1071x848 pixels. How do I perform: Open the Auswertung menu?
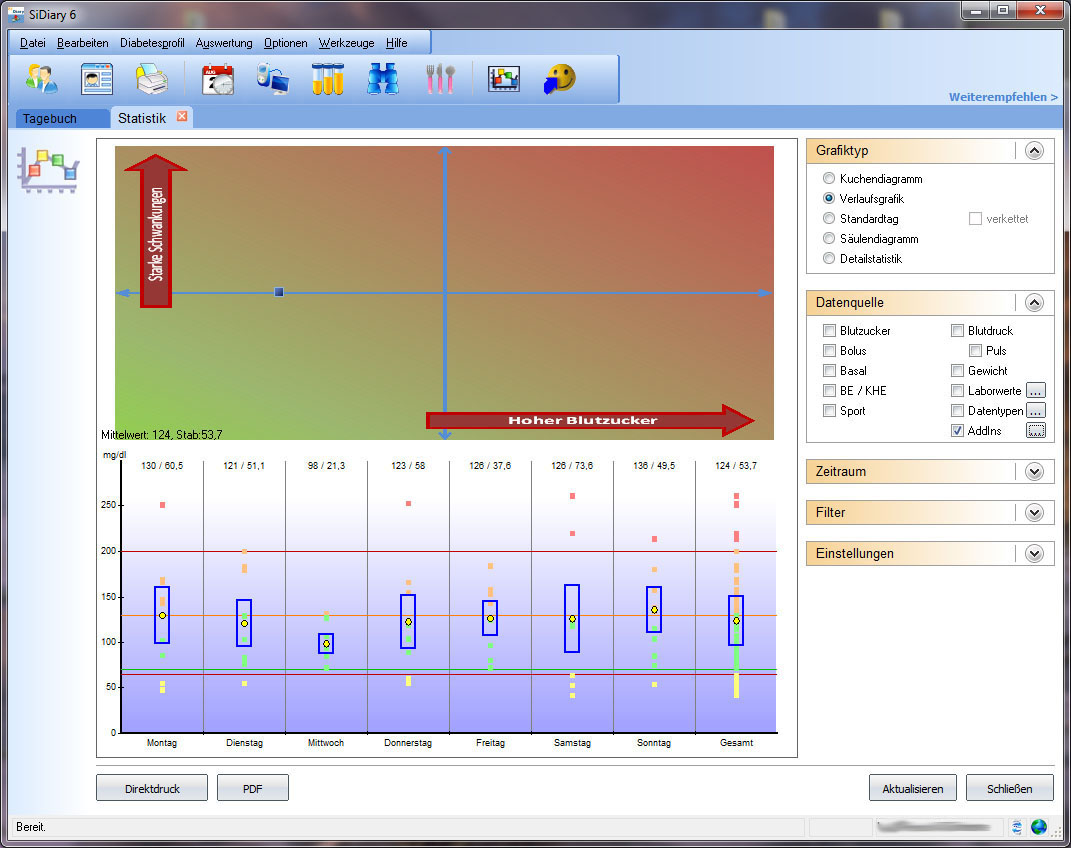click(224, 44)
